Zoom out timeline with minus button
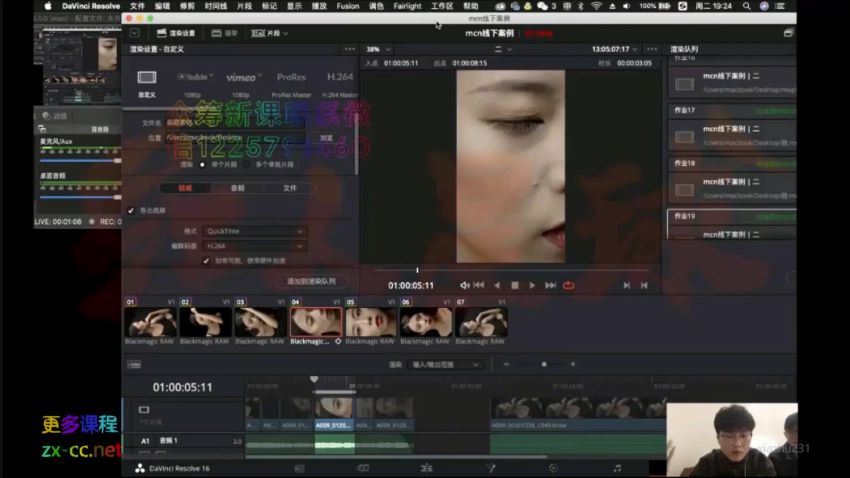The height and width of the screenshot is (478, 850). click(506, 365)
